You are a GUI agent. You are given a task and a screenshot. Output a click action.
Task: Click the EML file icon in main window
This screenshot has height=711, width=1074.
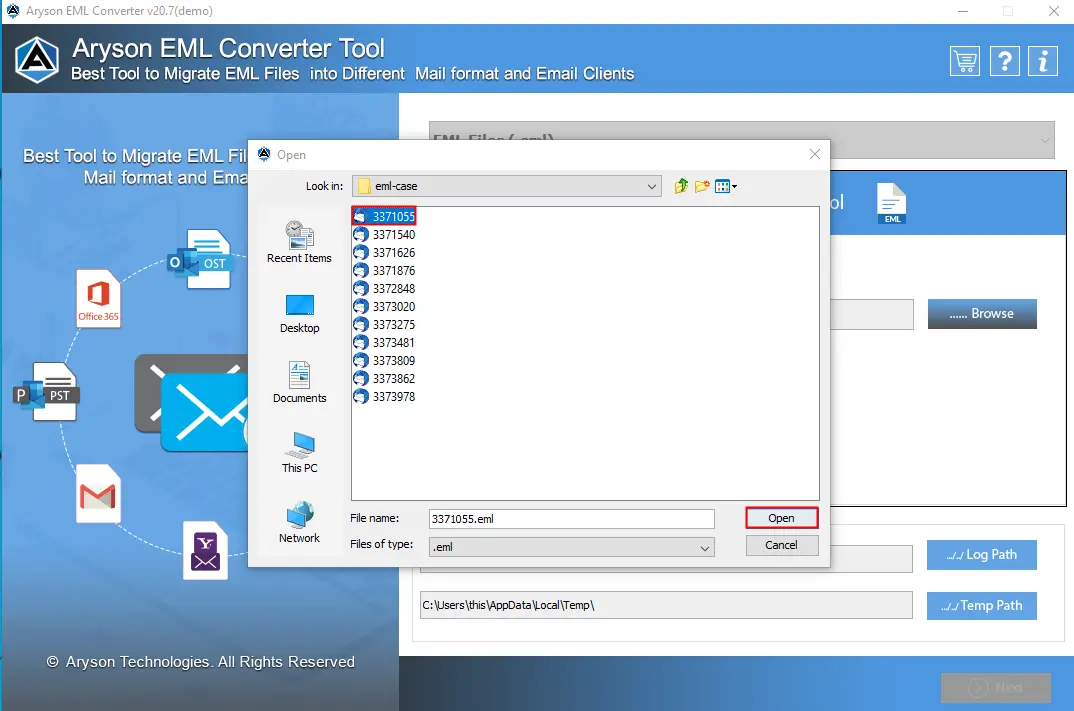tap(892, 203)
